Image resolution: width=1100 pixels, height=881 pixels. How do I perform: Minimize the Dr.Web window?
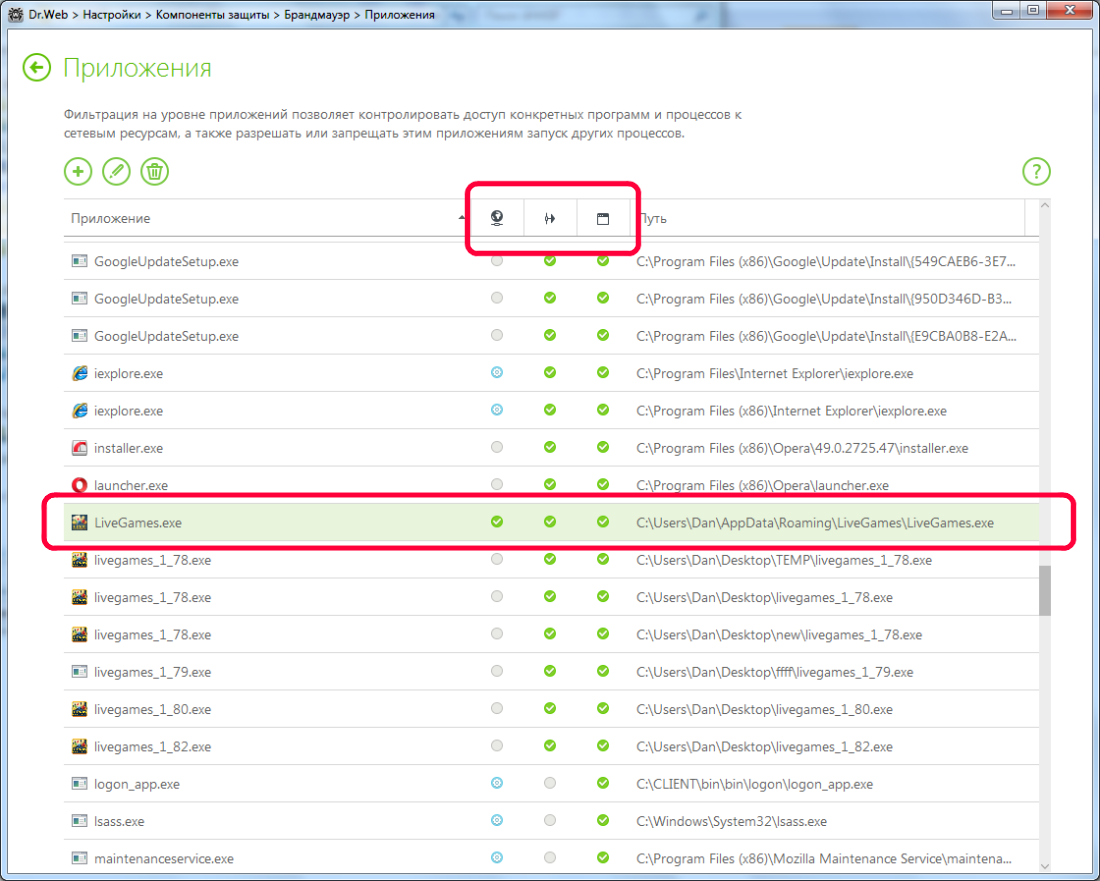pyautogui.click(x=1008, y=10)
